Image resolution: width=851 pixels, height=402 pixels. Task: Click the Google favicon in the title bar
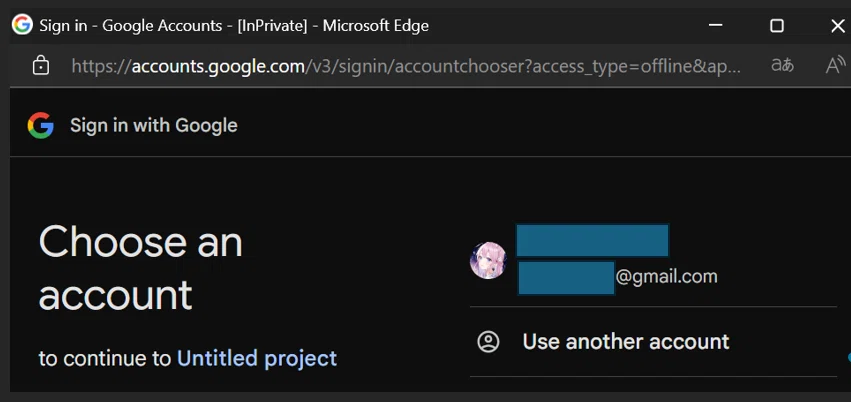22,24
